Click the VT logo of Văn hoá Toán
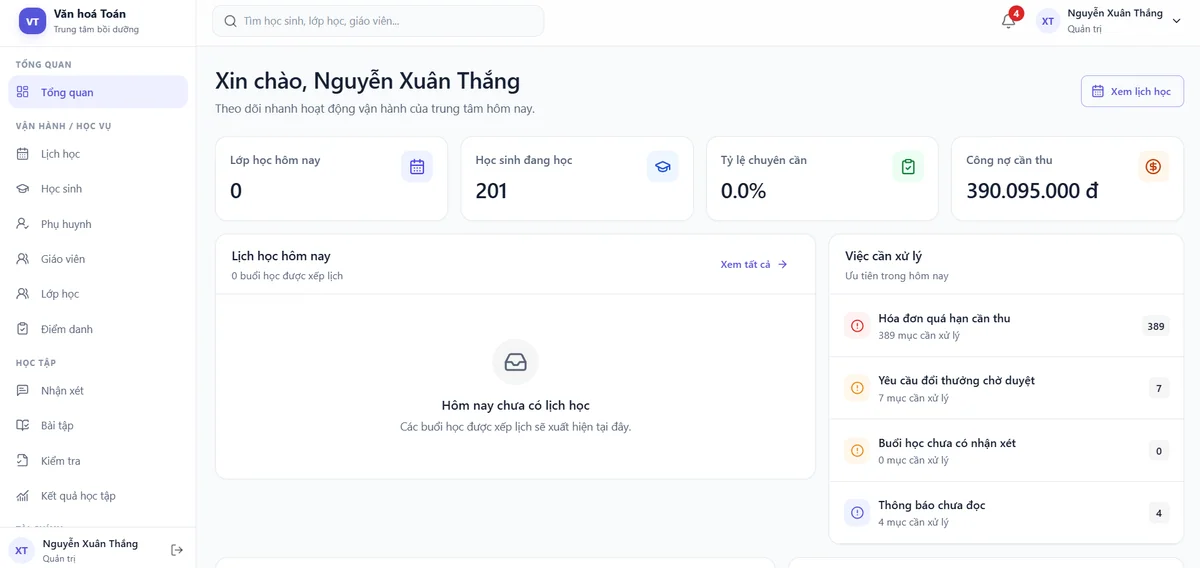This screenshot has height=568, width=1200. [33, 21]
